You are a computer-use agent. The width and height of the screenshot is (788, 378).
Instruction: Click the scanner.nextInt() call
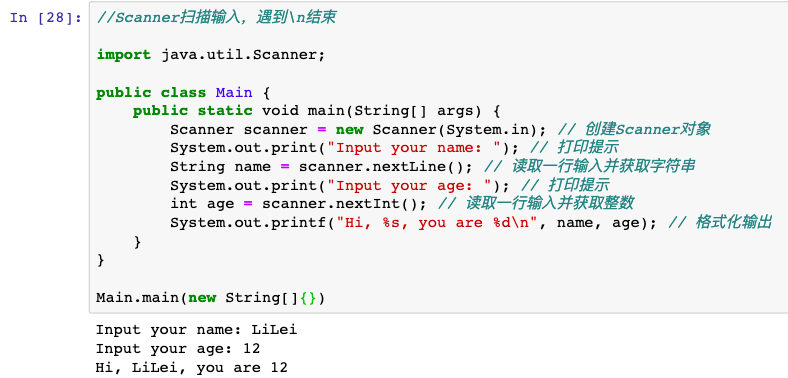pos(344,204)
